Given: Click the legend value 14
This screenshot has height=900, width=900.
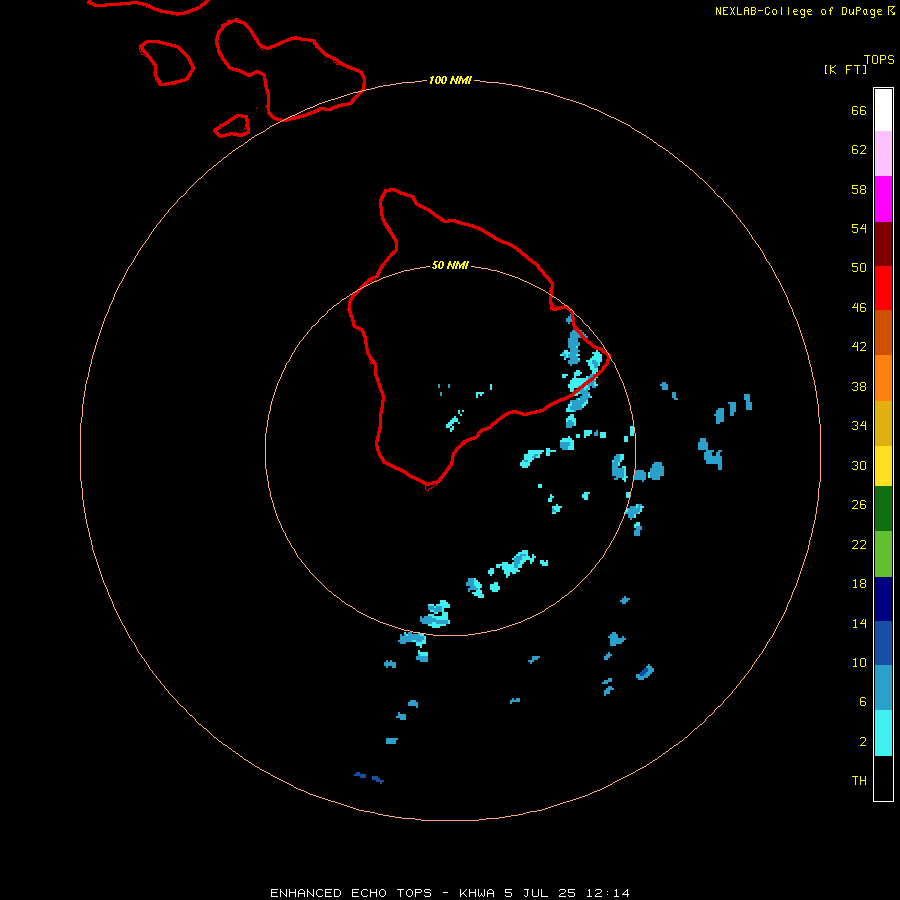Looking at the screenshot, I should (x=859, y=623).
